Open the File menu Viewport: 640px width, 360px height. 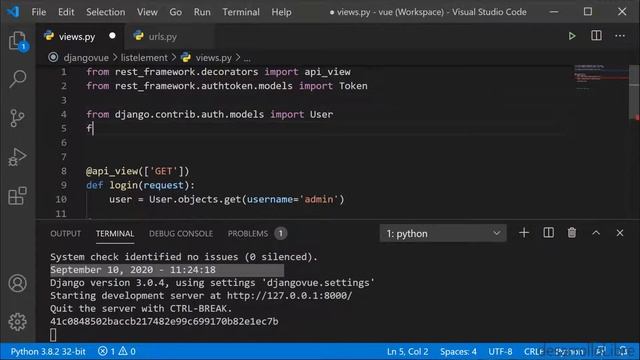(39, 12)
